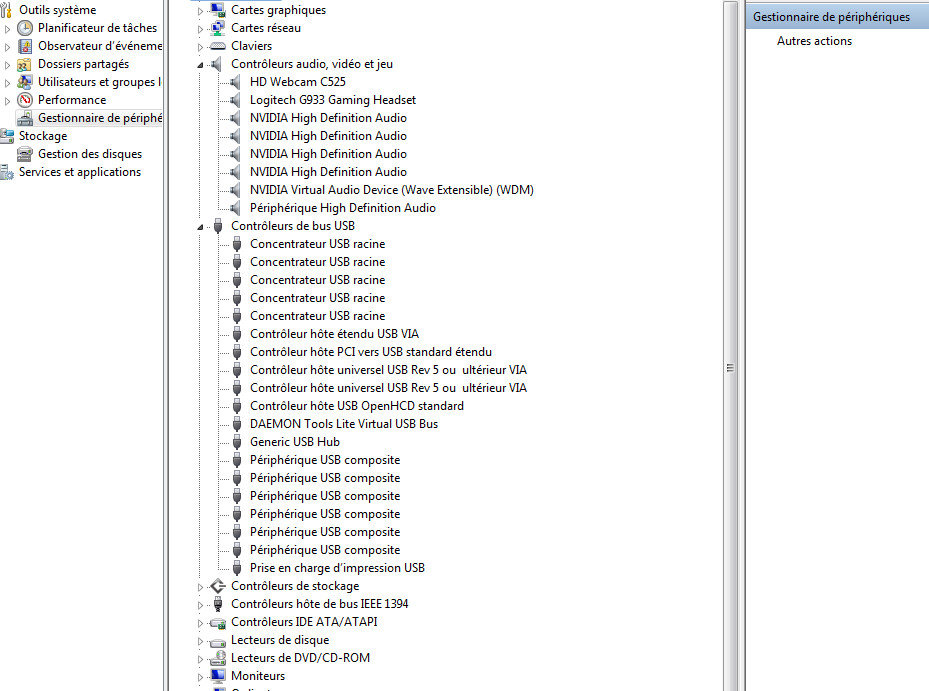Click the Claviers keyboard icon
Viewport: 929px width, 691px height.
218,46
